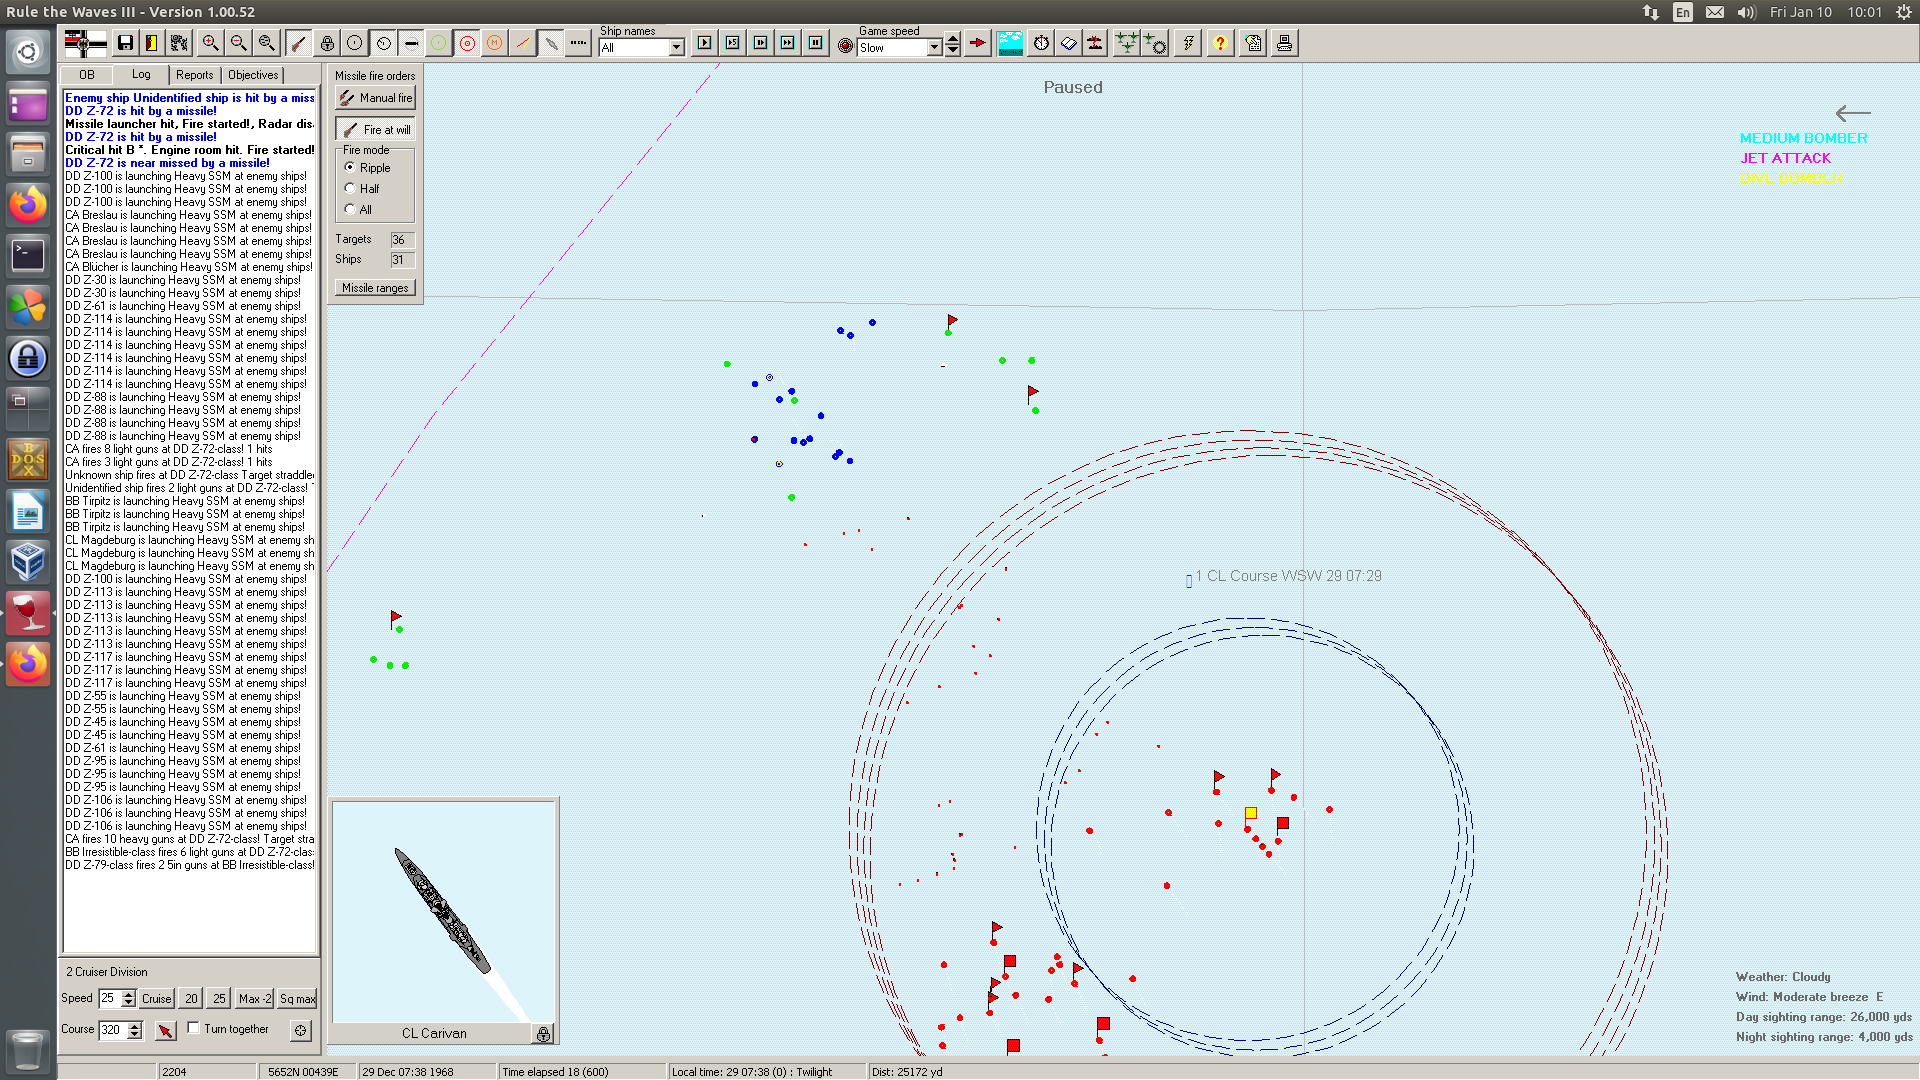Viewport: 1920px width, 1080px height.
Task: Click the orange M circle toolbar icon
Action: (494, 43)
